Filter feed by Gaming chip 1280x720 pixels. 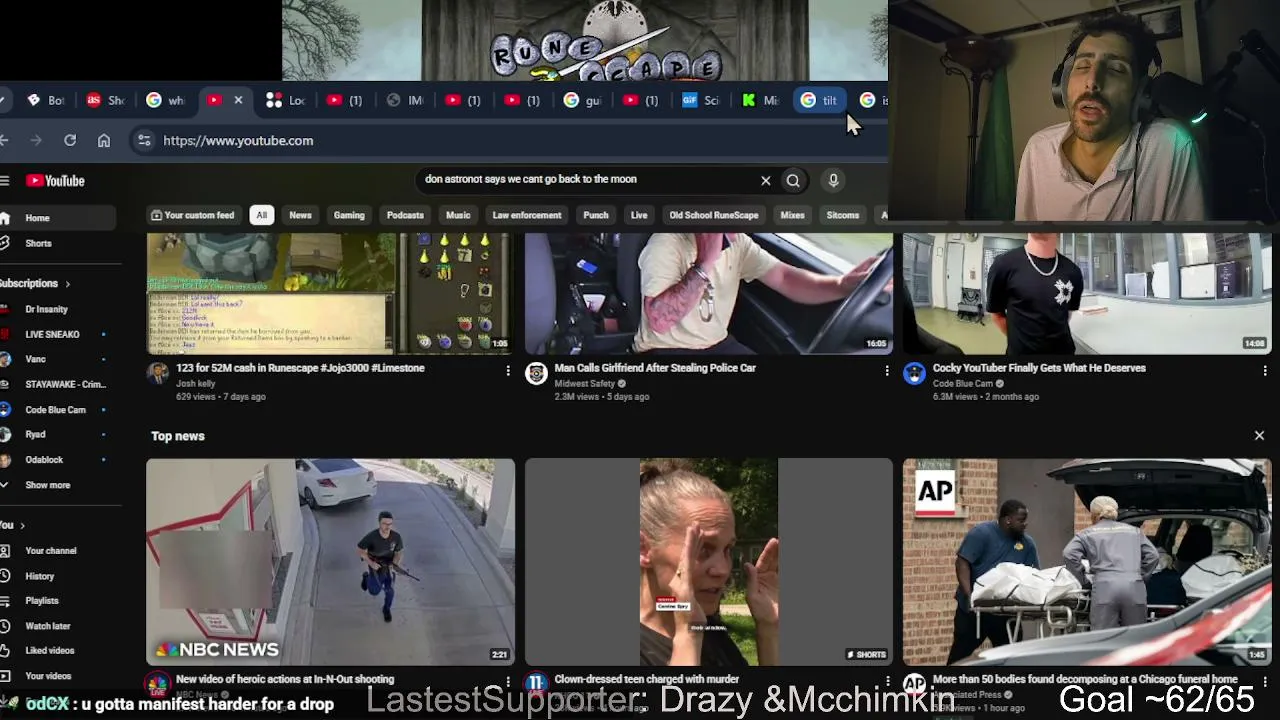pos(349,215)
